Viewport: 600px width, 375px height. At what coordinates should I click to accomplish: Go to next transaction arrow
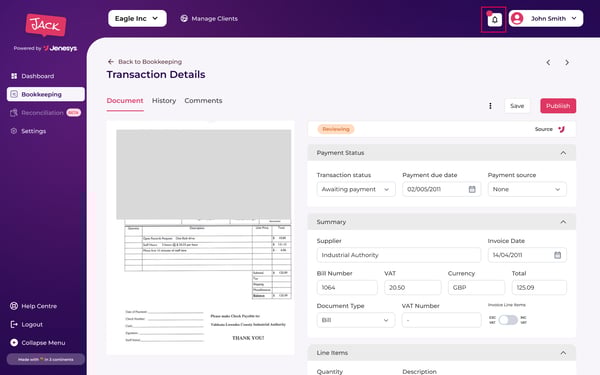click(x=567, y=62)
